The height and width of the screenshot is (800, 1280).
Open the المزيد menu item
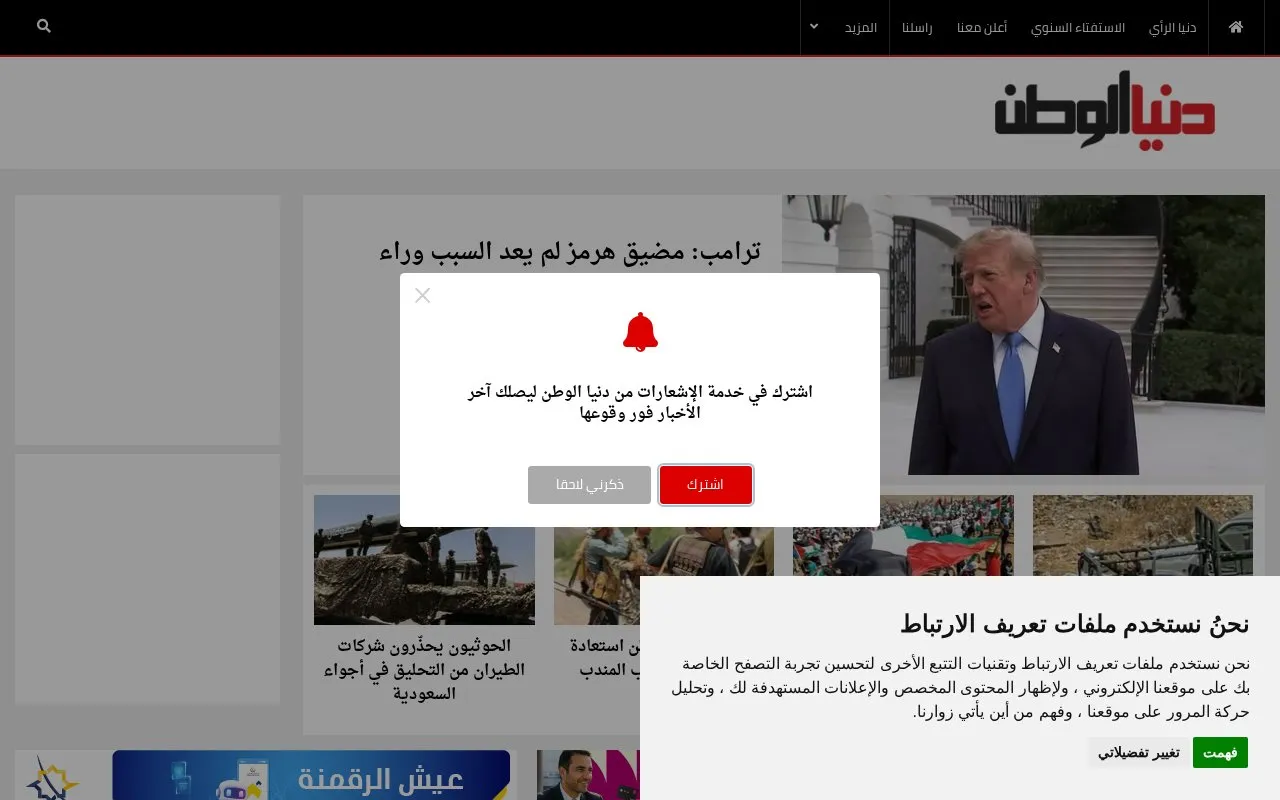tap(861, 27)
